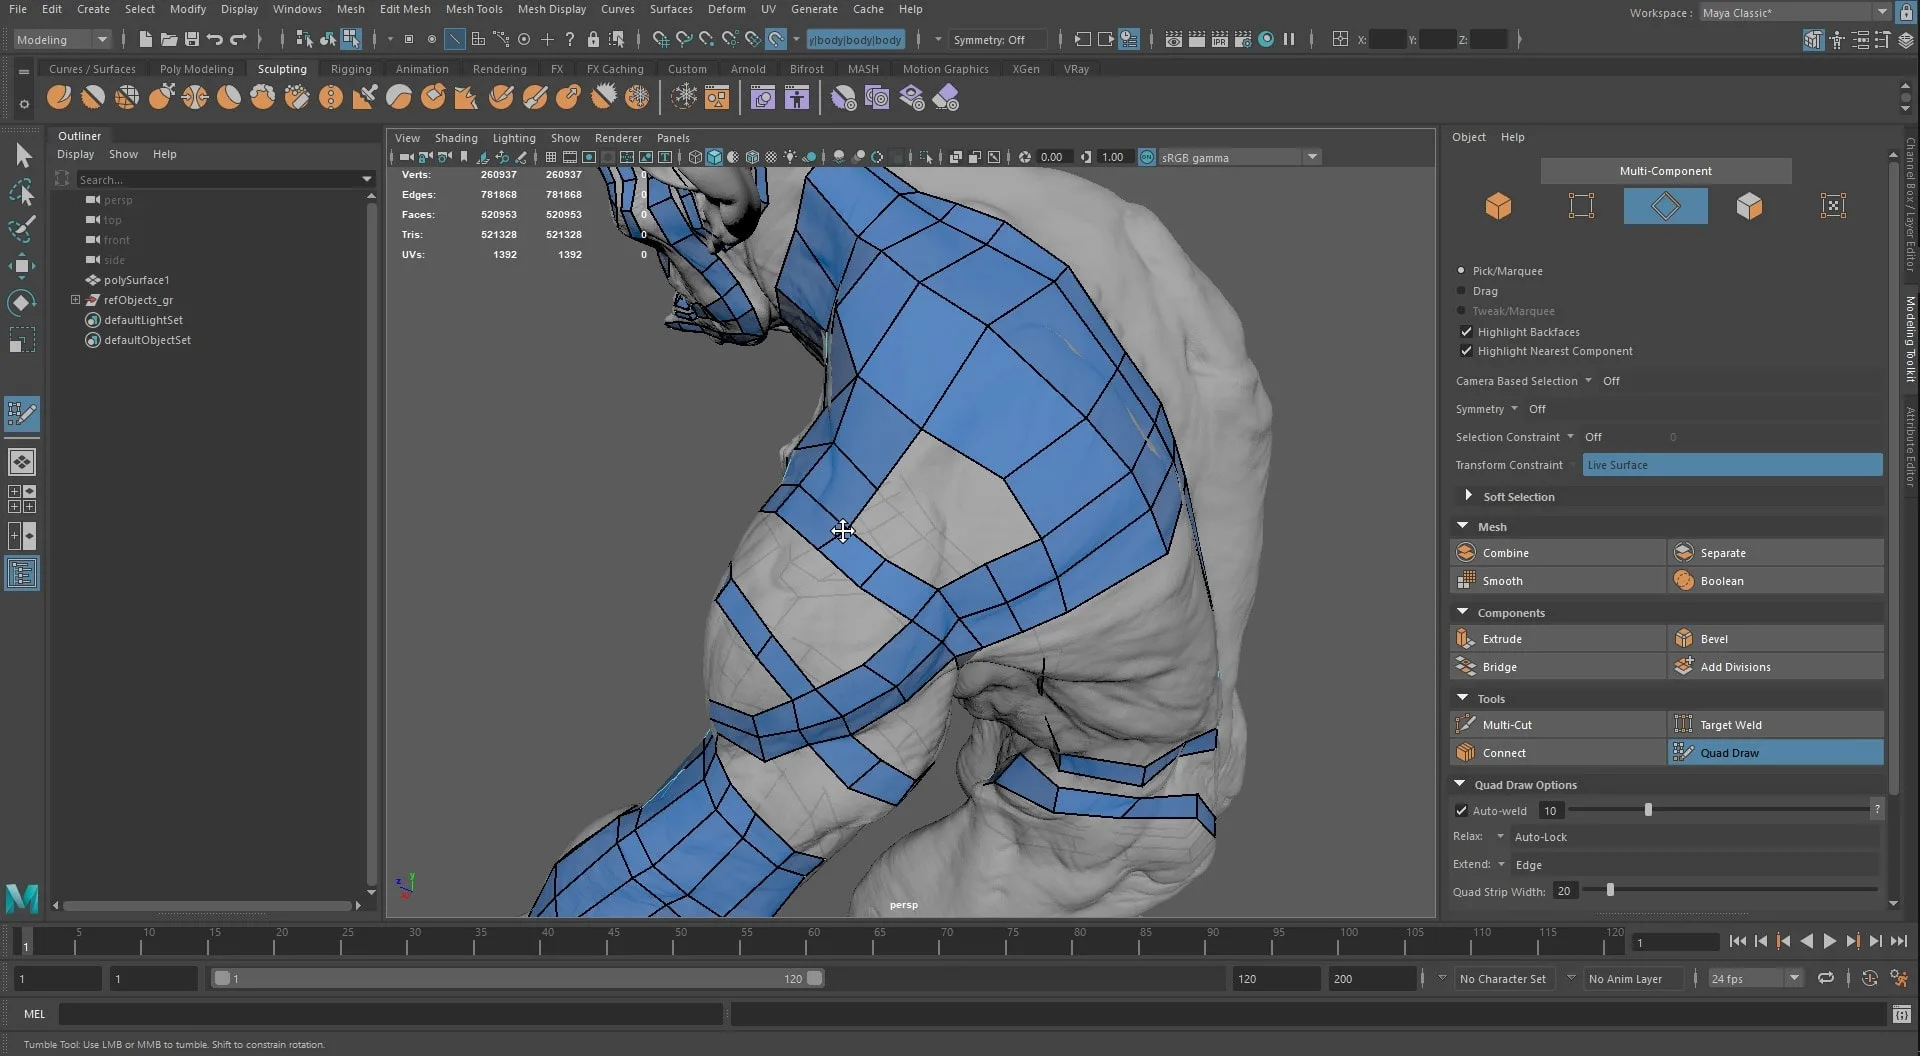The height and width of the screenshot is (1056, 1920).
Task: Select Pick/Marquee radio option
Action: [1461, 271]
